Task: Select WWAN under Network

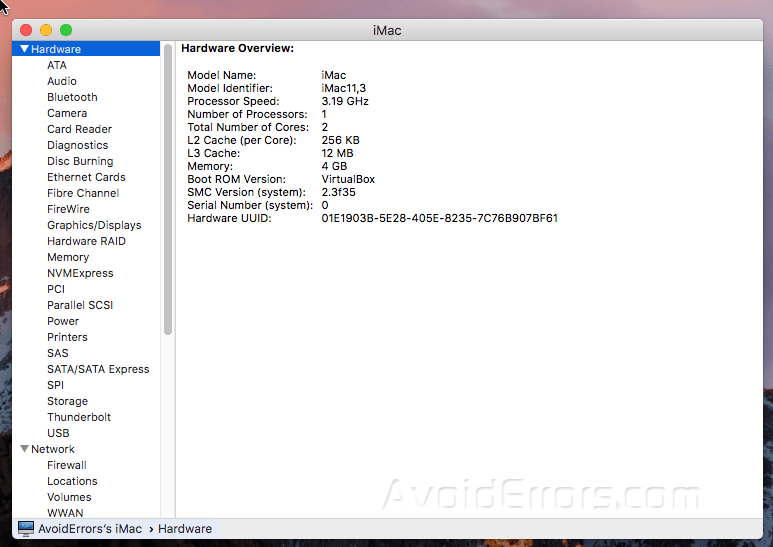Action: coord(65,513)
